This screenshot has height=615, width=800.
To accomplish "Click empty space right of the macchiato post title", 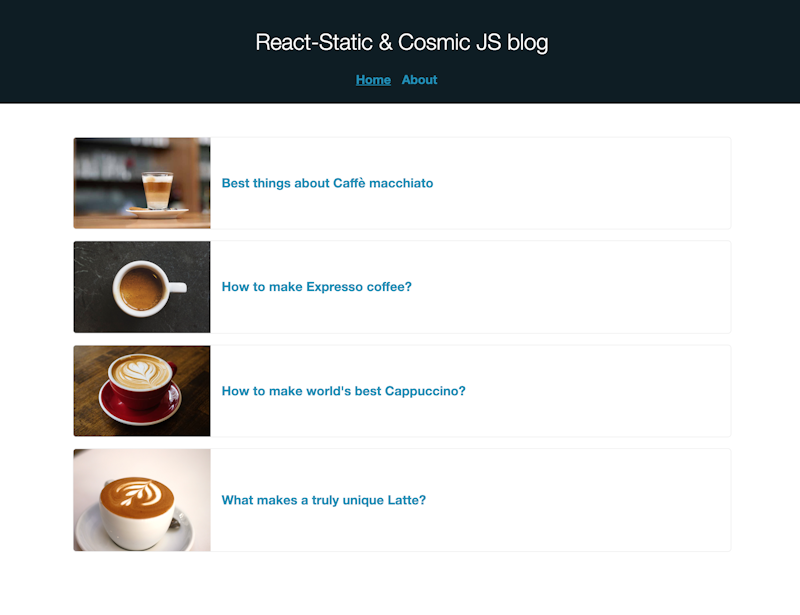I will 582,183.
